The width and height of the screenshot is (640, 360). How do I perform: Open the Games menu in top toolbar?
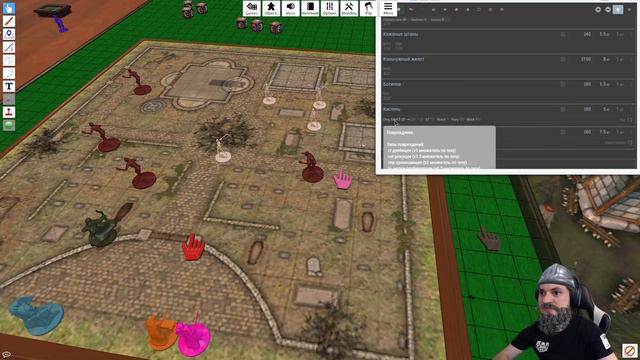252,8
